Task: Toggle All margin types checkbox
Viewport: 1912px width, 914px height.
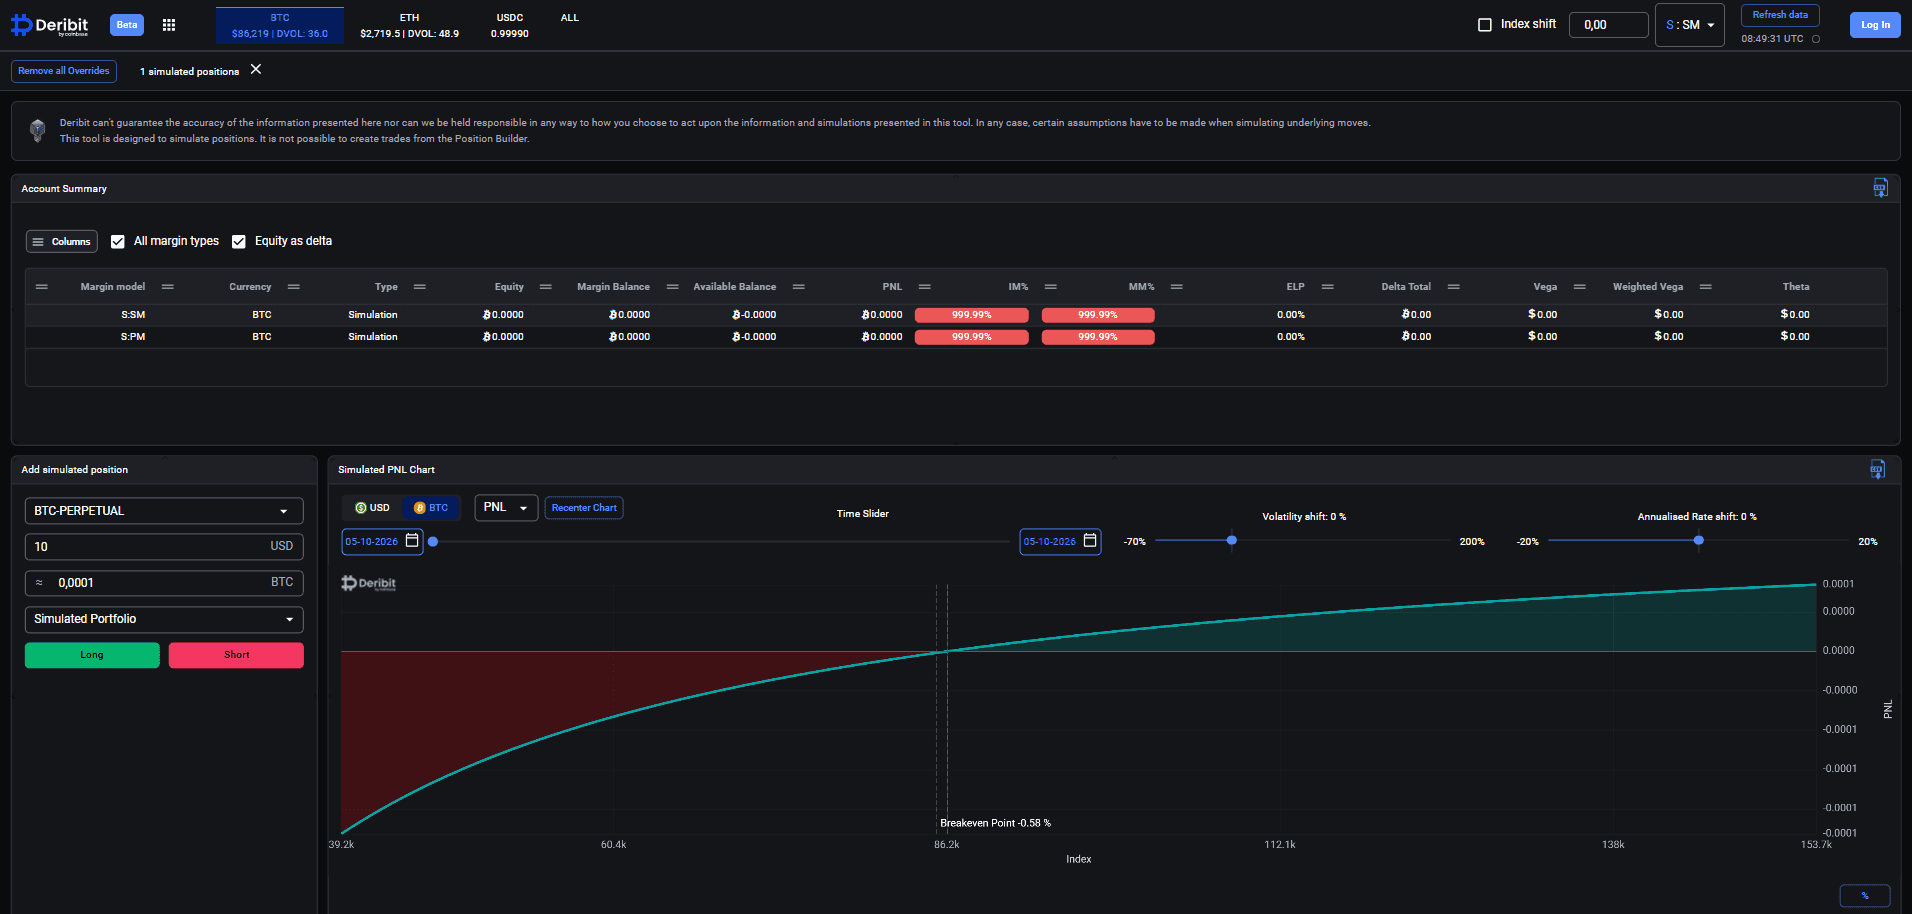Action: coord(118,242)
